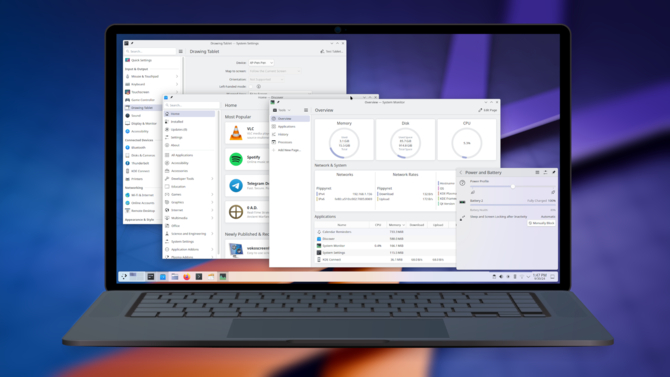
Task: Open Display & Monitor settings
Action: tap(144, 124)
